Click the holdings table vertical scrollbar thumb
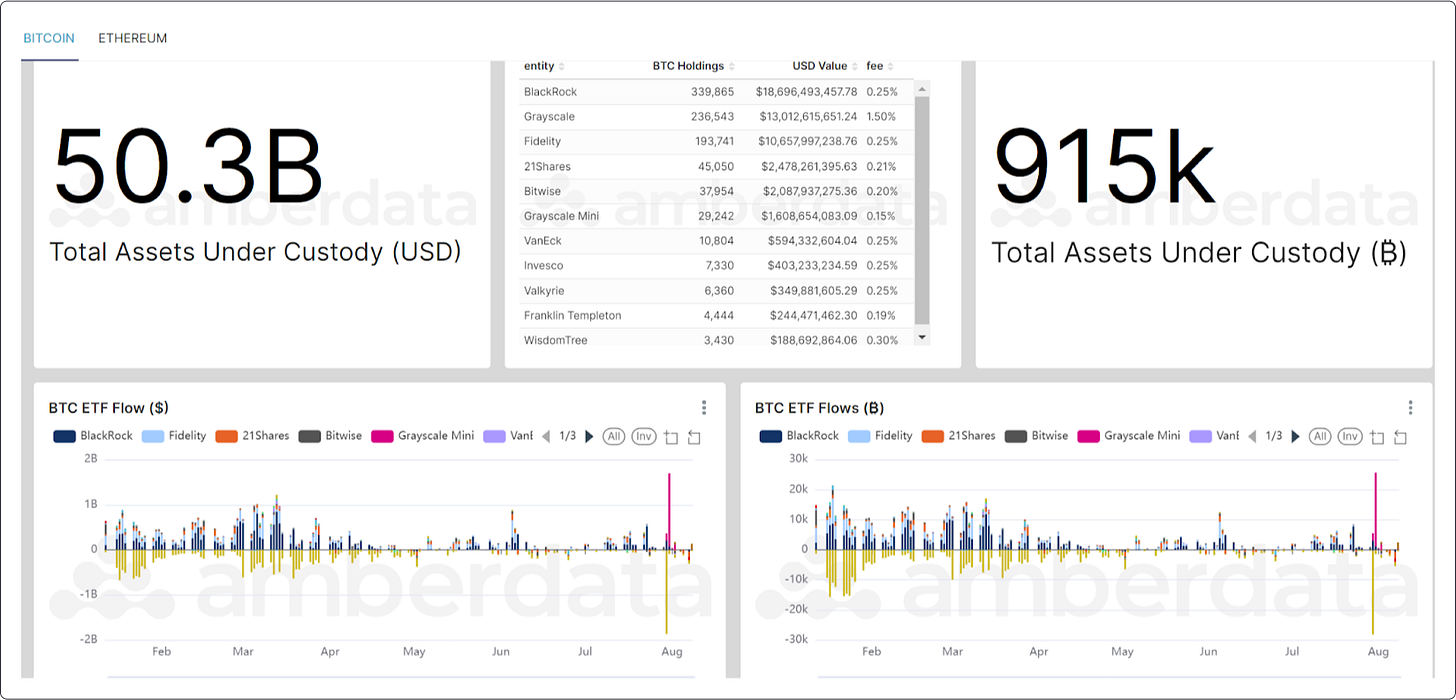1456x700 pixels. pyautogui.click(x=922, y=209)
